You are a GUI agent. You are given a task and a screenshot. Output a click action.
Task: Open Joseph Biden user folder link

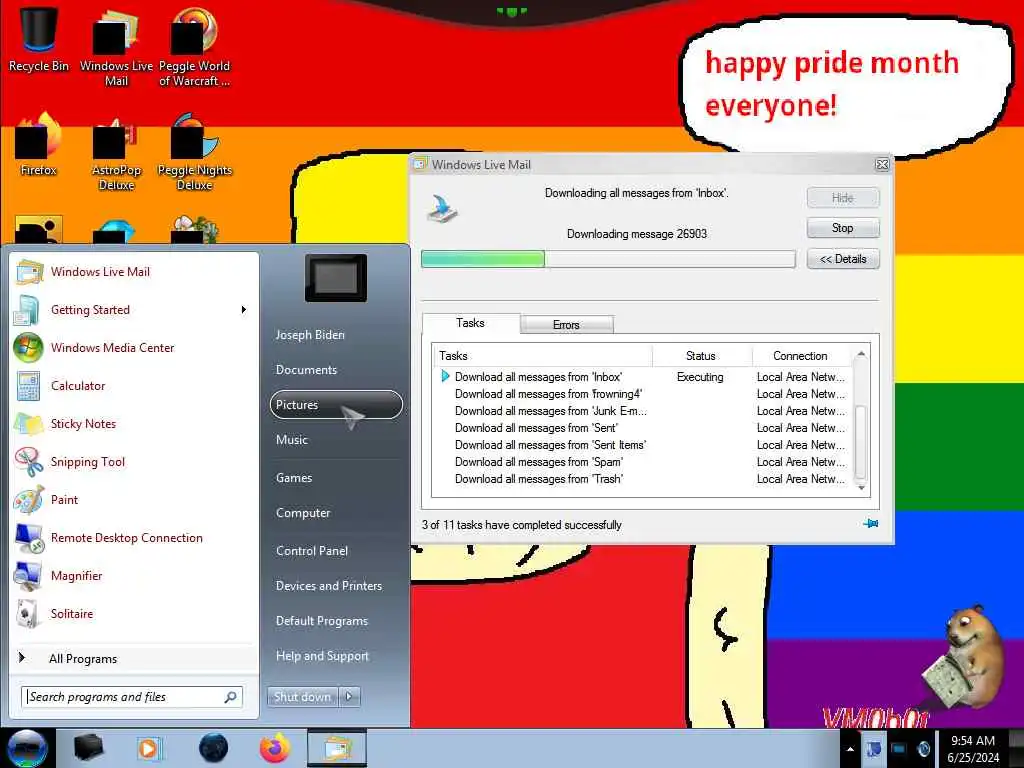click(310, 335)
